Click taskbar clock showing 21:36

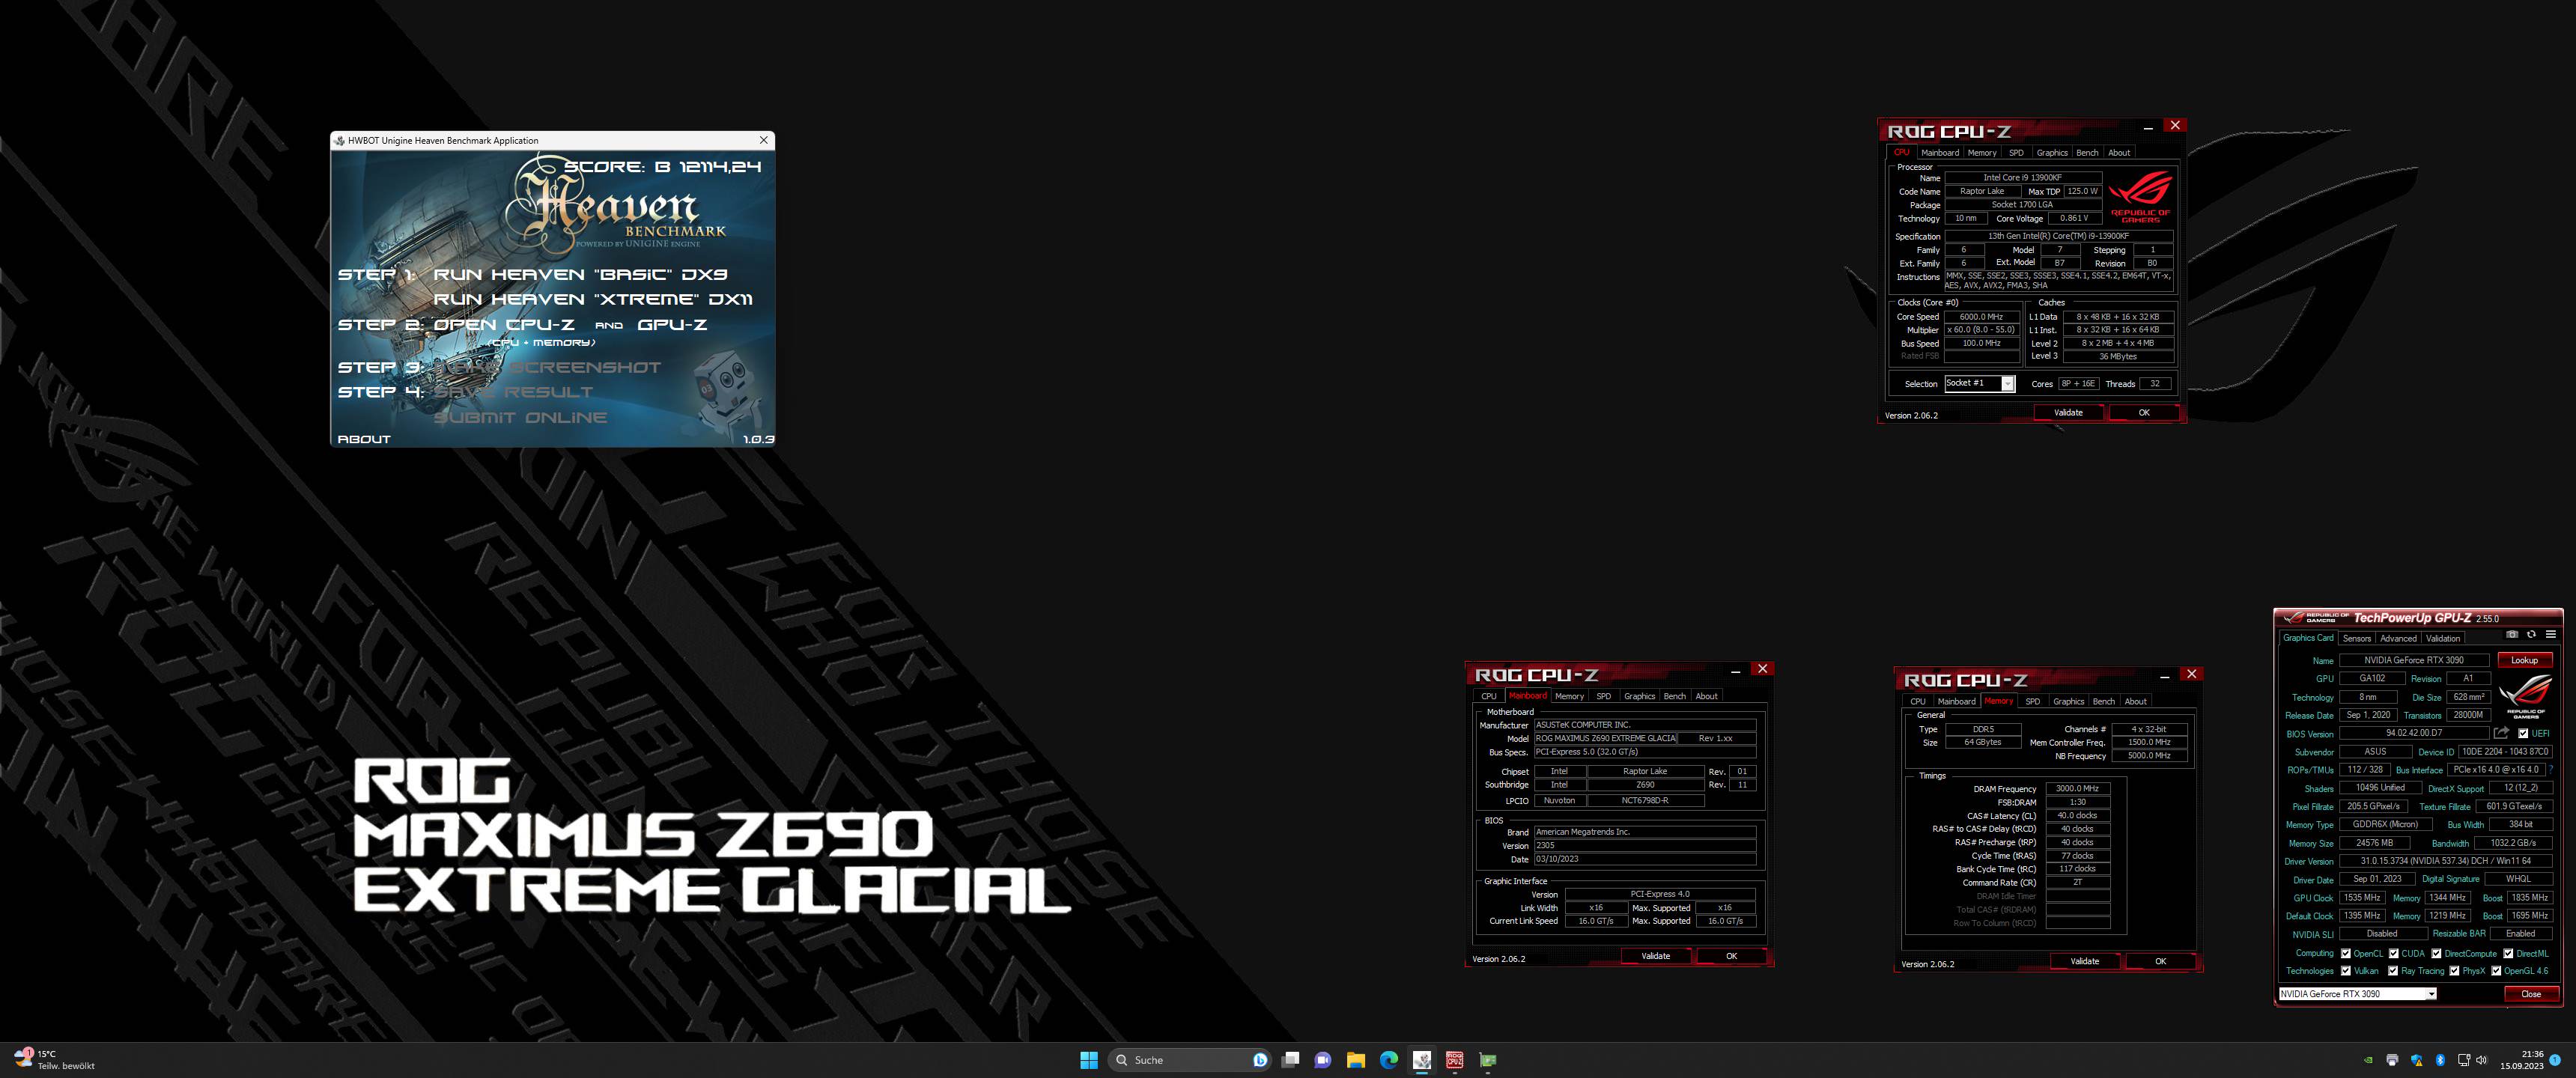2521,1060
